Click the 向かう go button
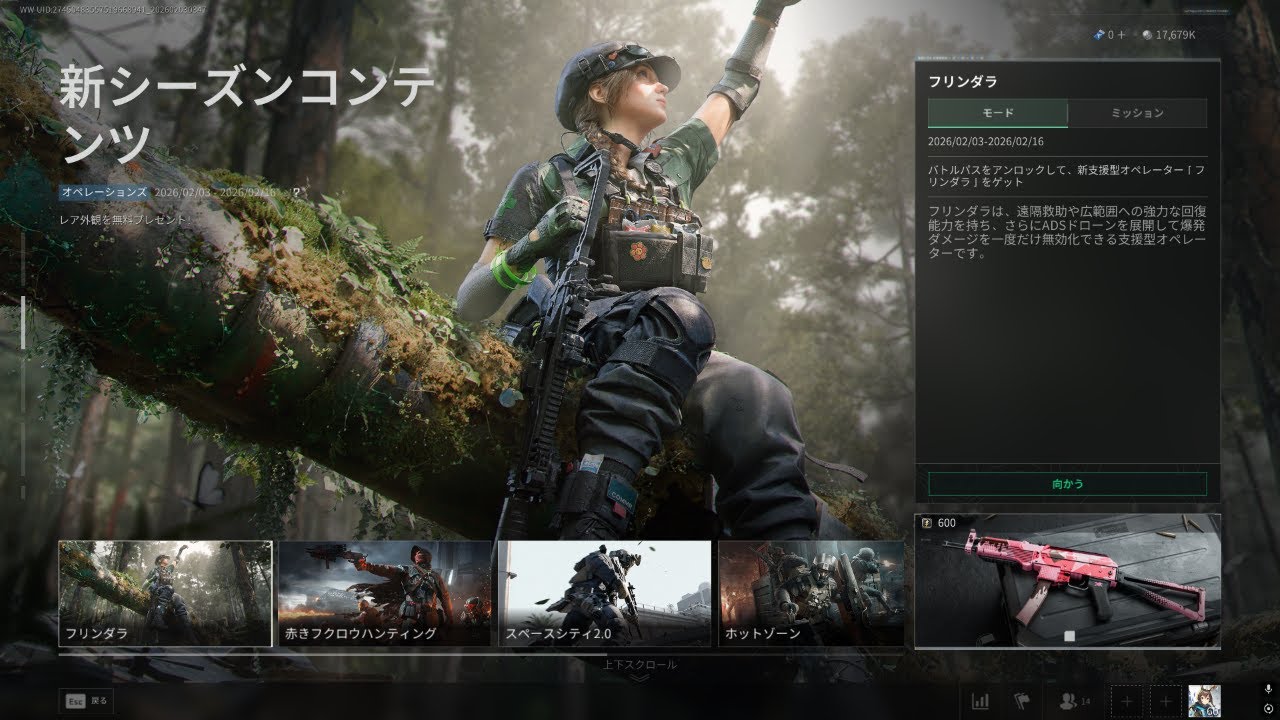This screenshot has height=720, width=1280. 1067,484
